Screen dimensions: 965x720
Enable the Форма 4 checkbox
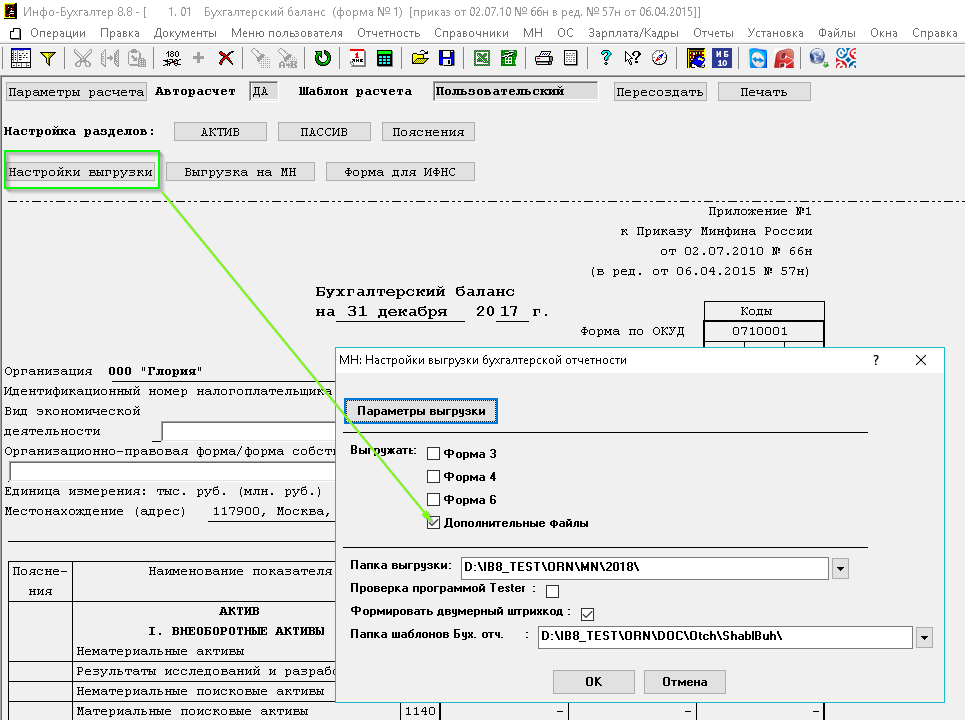point(433,476)
